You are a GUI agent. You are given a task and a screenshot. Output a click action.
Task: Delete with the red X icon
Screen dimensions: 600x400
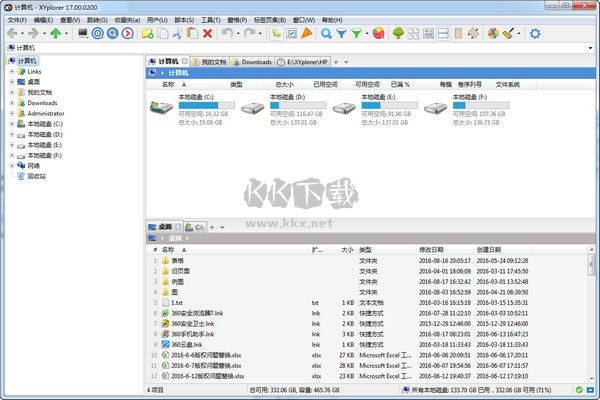[x=207, y=34]
